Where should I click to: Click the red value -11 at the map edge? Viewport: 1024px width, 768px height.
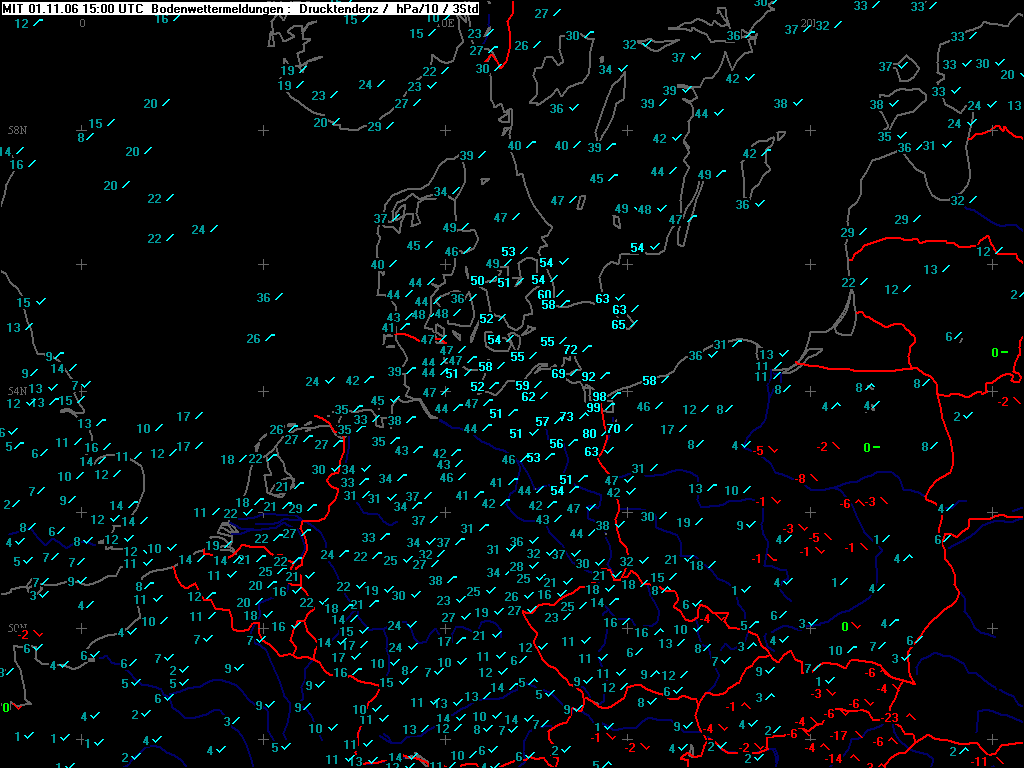point(980,762)
